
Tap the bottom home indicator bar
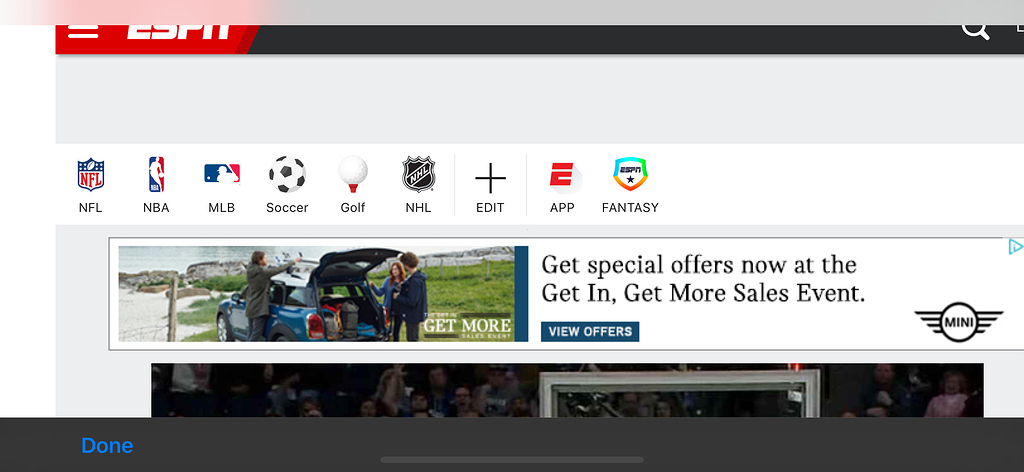[x=512, y=460]
